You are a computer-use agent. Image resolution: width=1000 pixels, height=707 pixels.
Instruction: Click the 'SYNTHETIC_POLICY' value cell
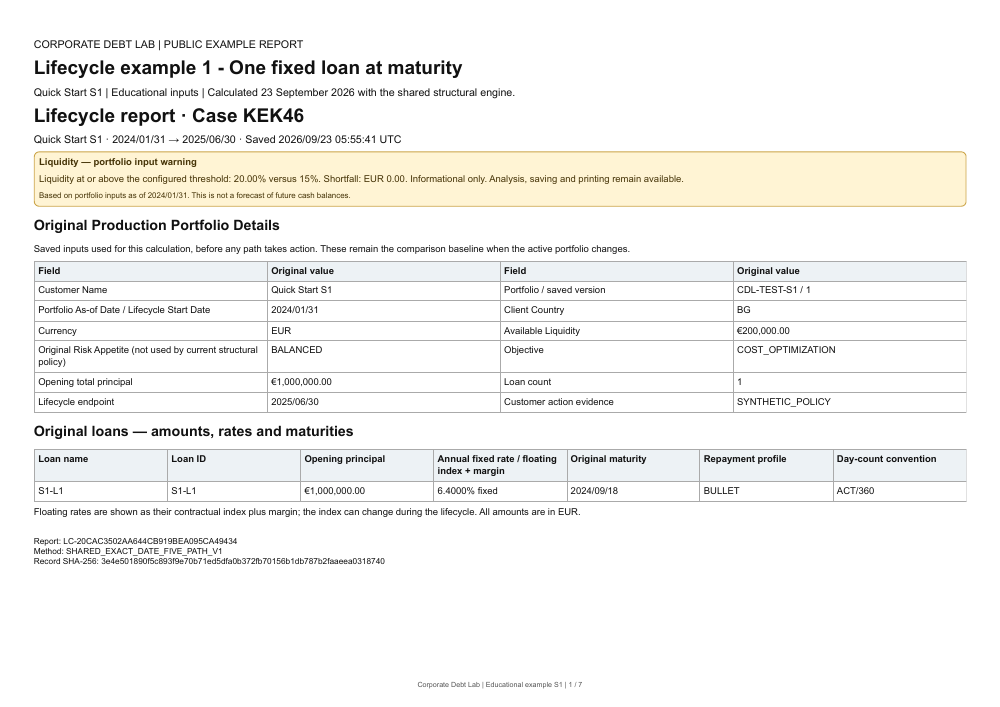click(849, 402)
